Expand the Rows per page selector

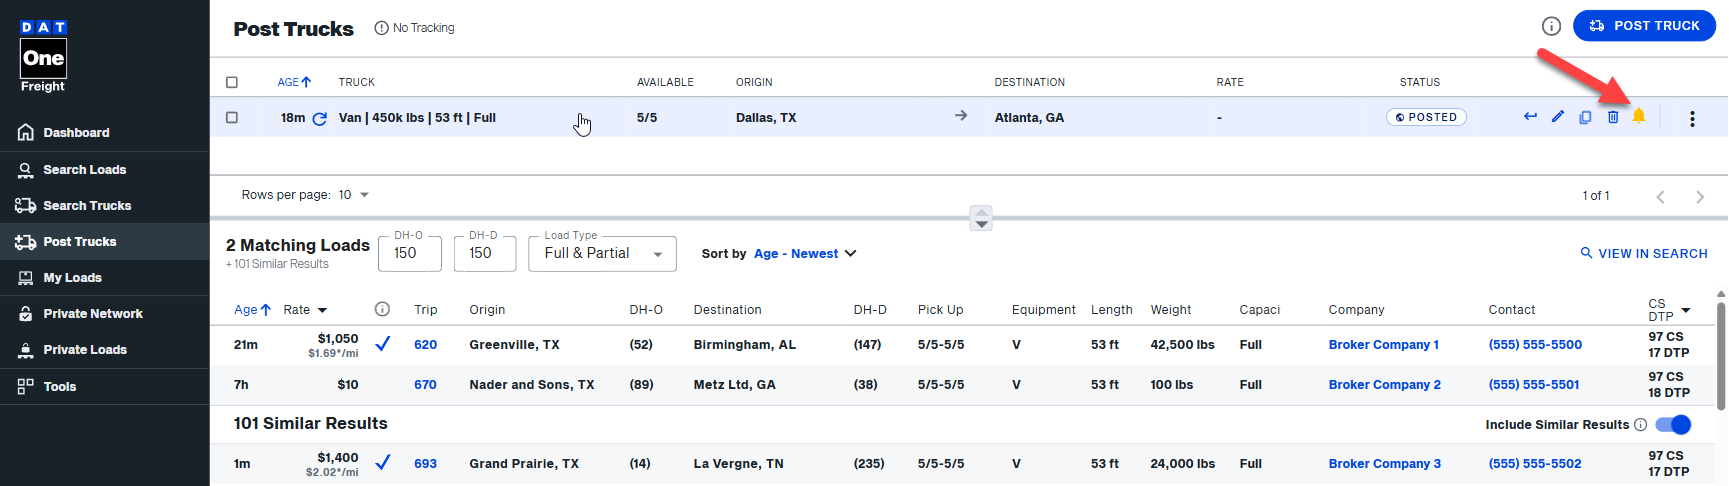point(354,195)
